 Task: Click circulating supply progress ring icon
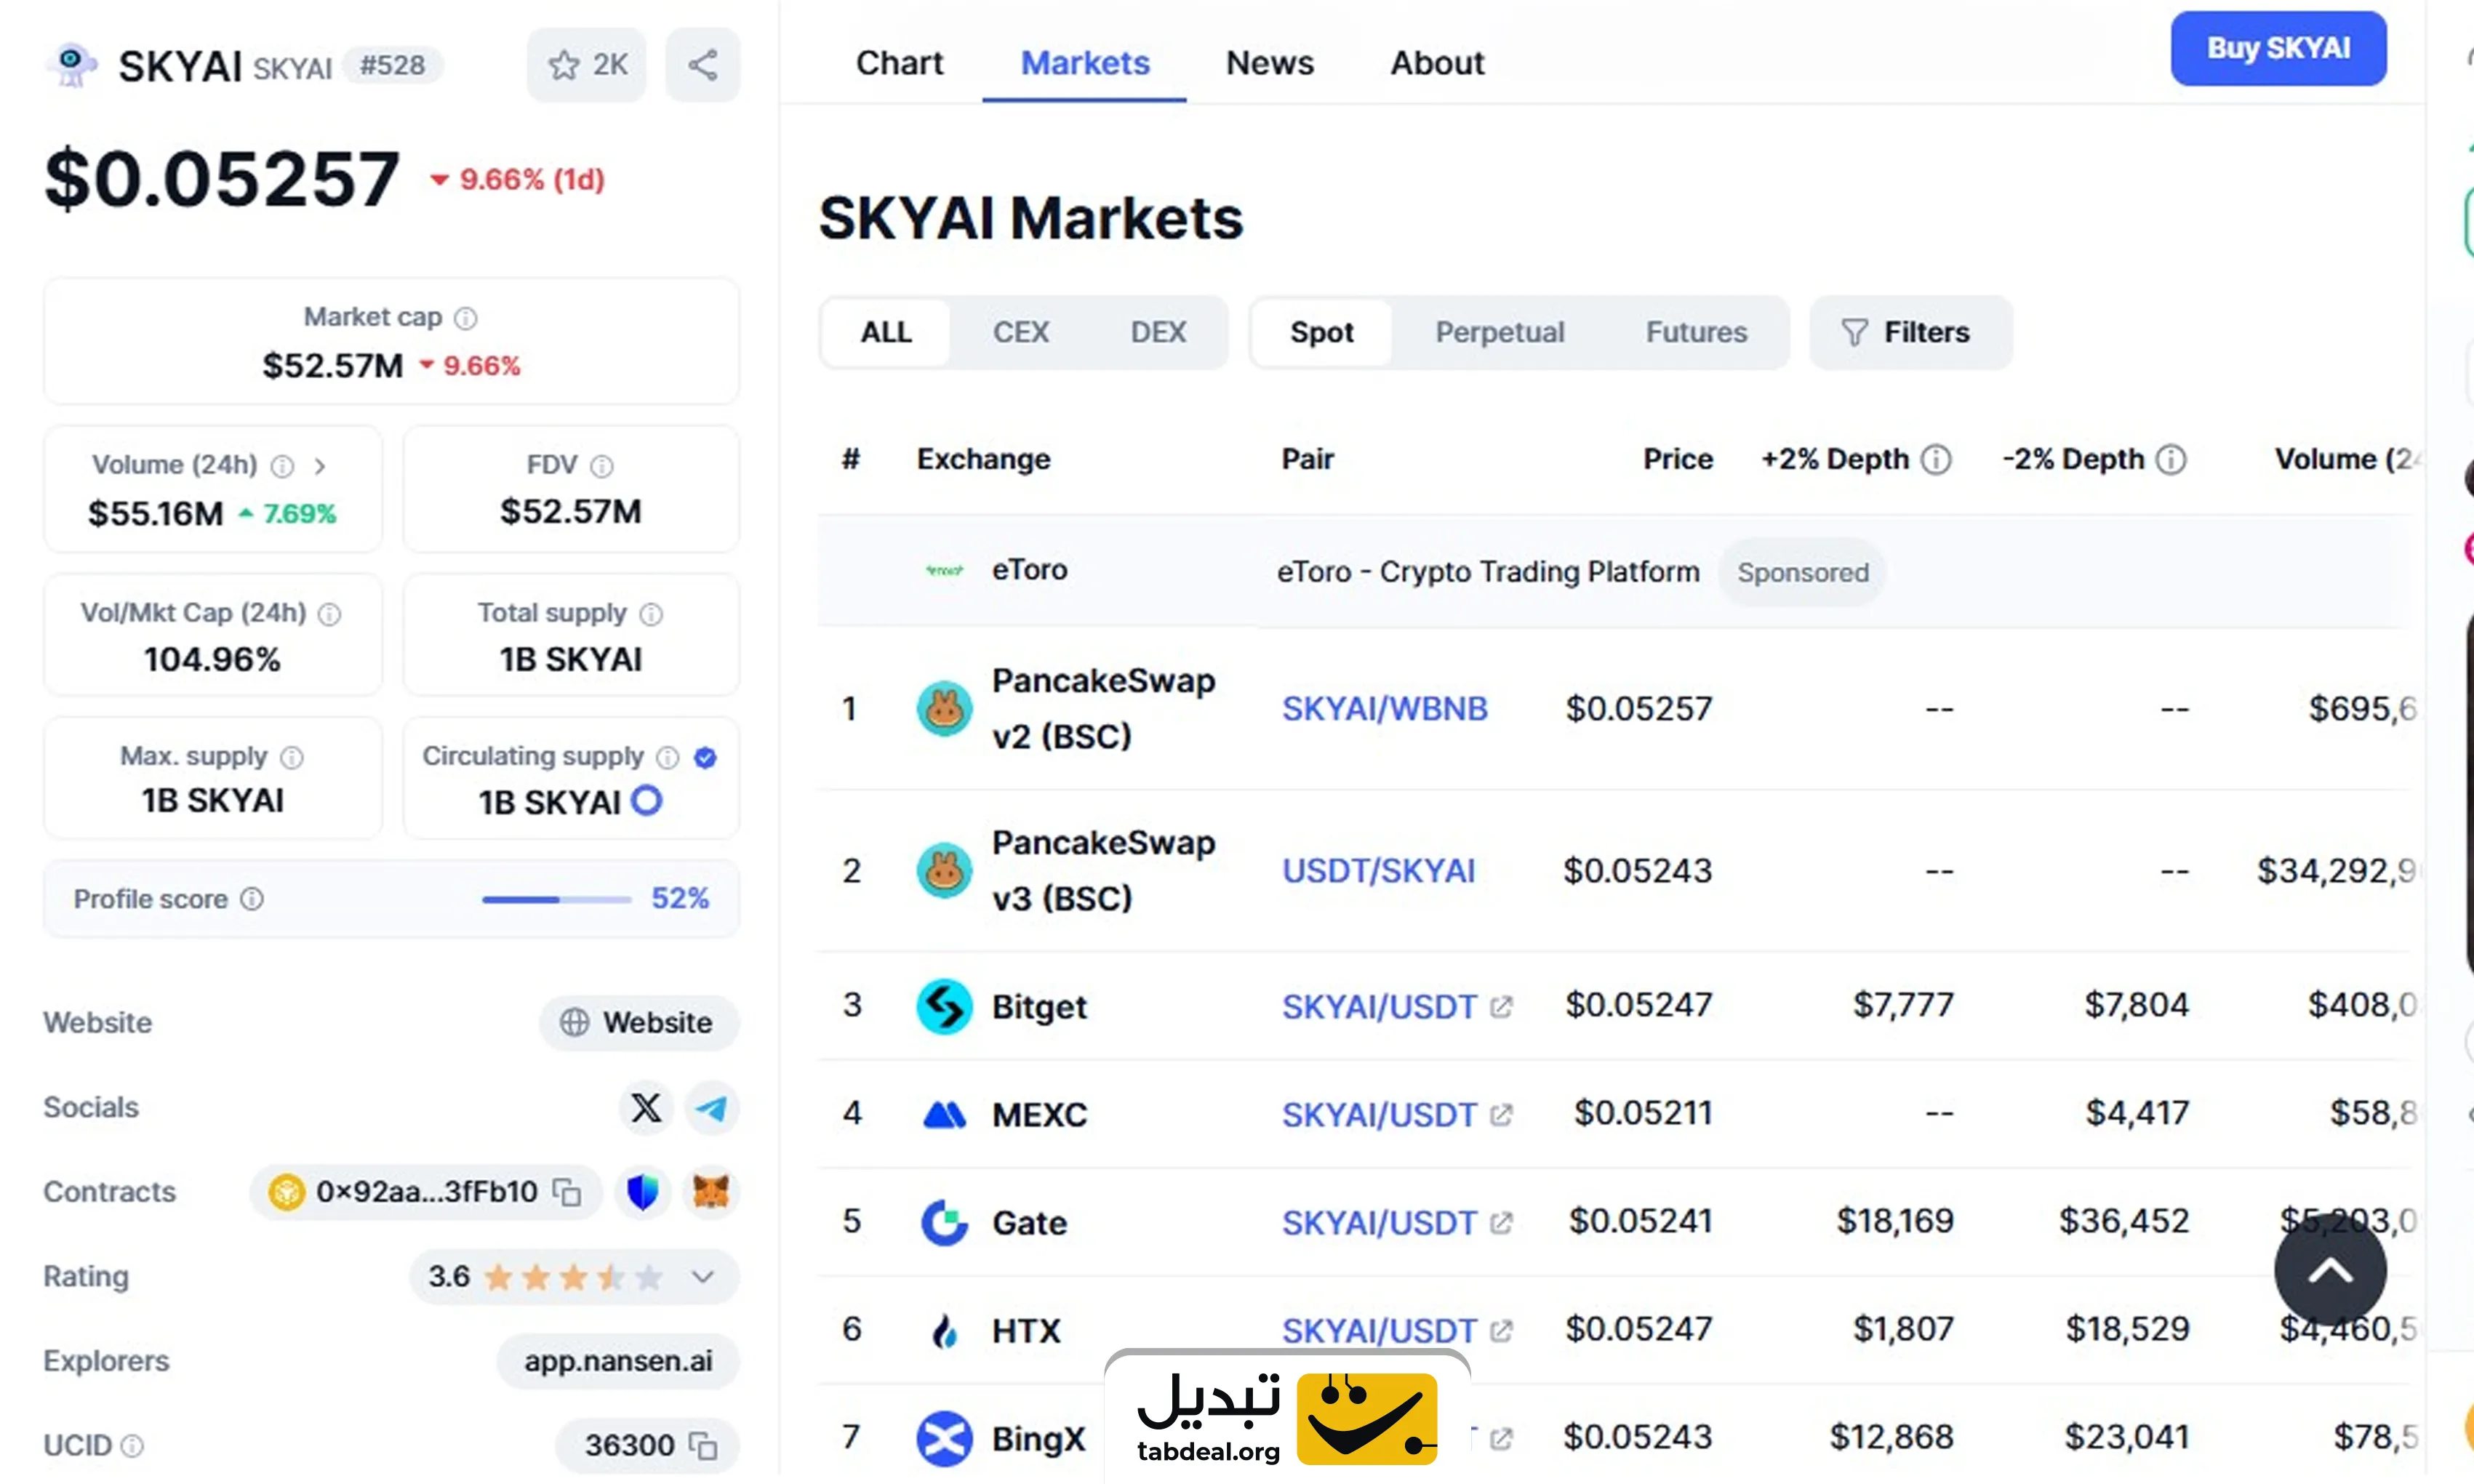tap(647, 801)
